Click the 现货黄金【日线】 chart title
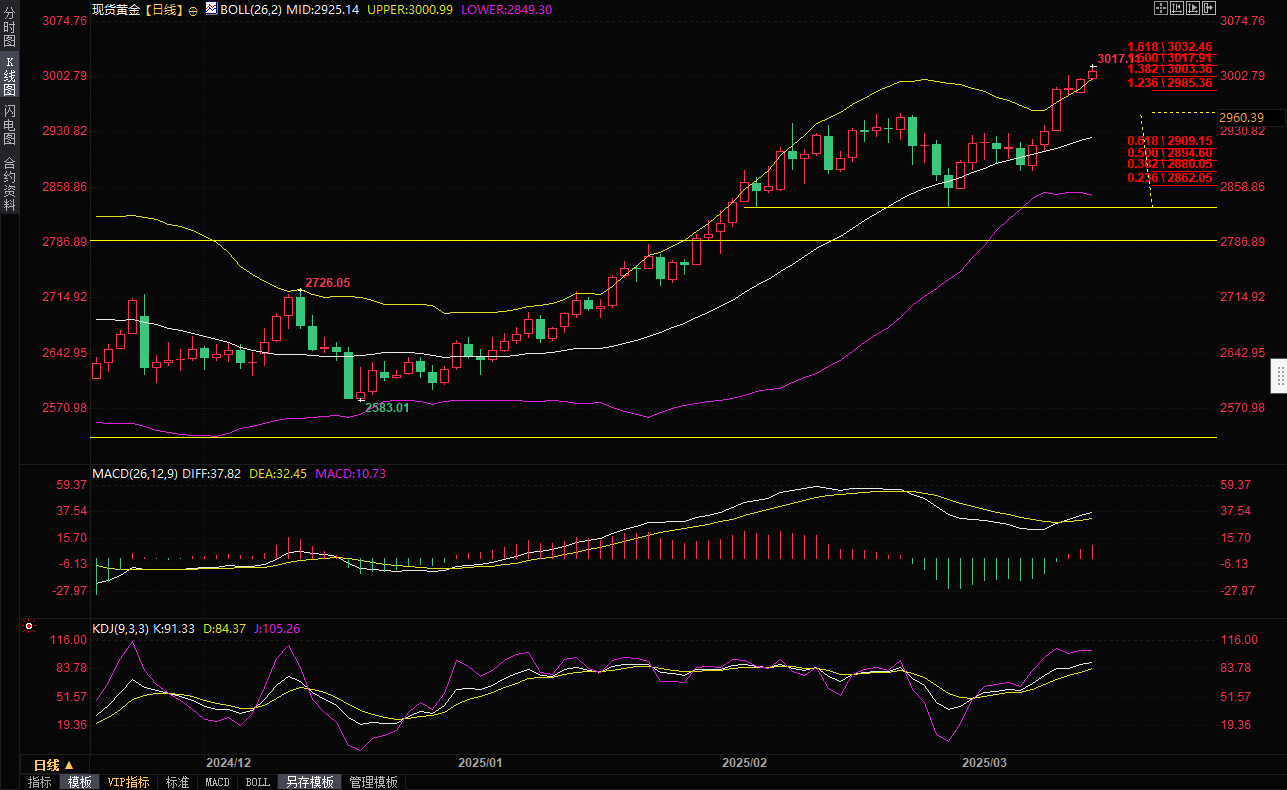 tap(137, 9)
